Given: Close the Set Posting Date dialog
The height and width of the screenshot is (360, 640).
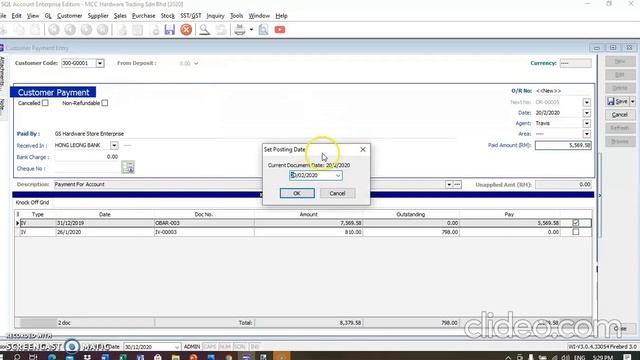Looking at the screenshot, I should point(363,149).
